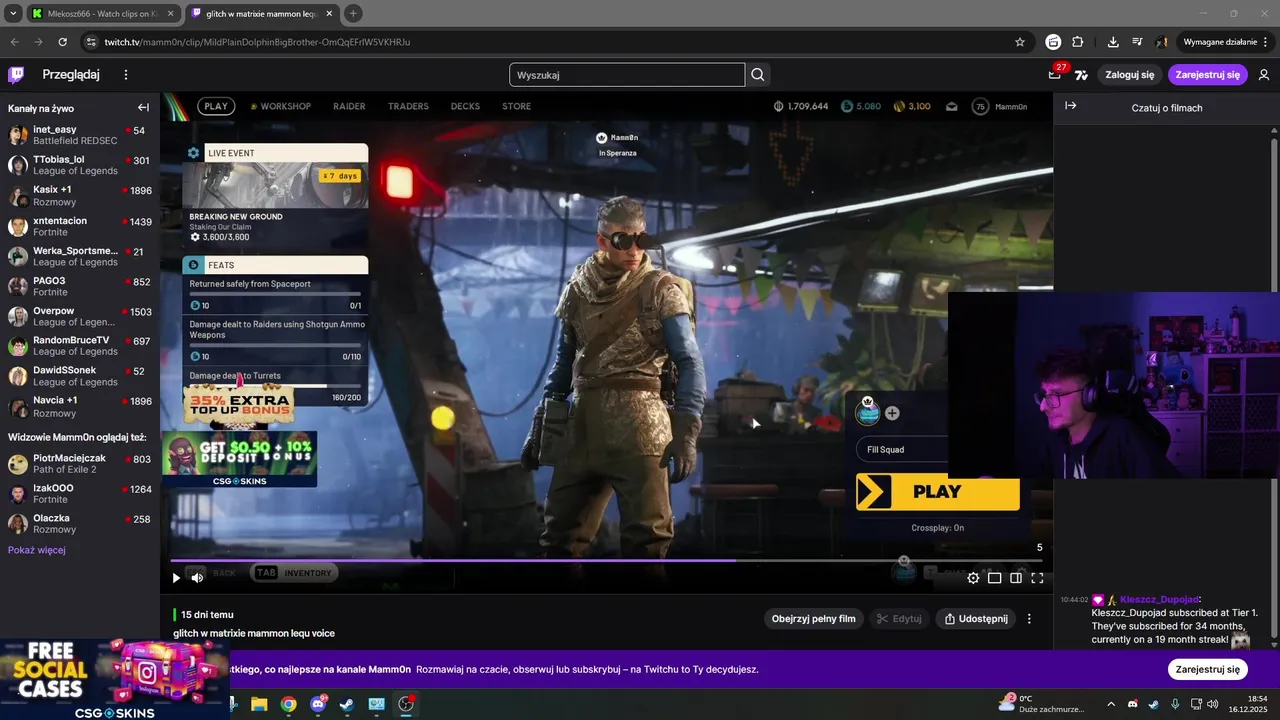Viewport: 1280px width, 720px height.
Task: Open the more options menu beside Przeglądaj
Action: click(x=126, y=75)
